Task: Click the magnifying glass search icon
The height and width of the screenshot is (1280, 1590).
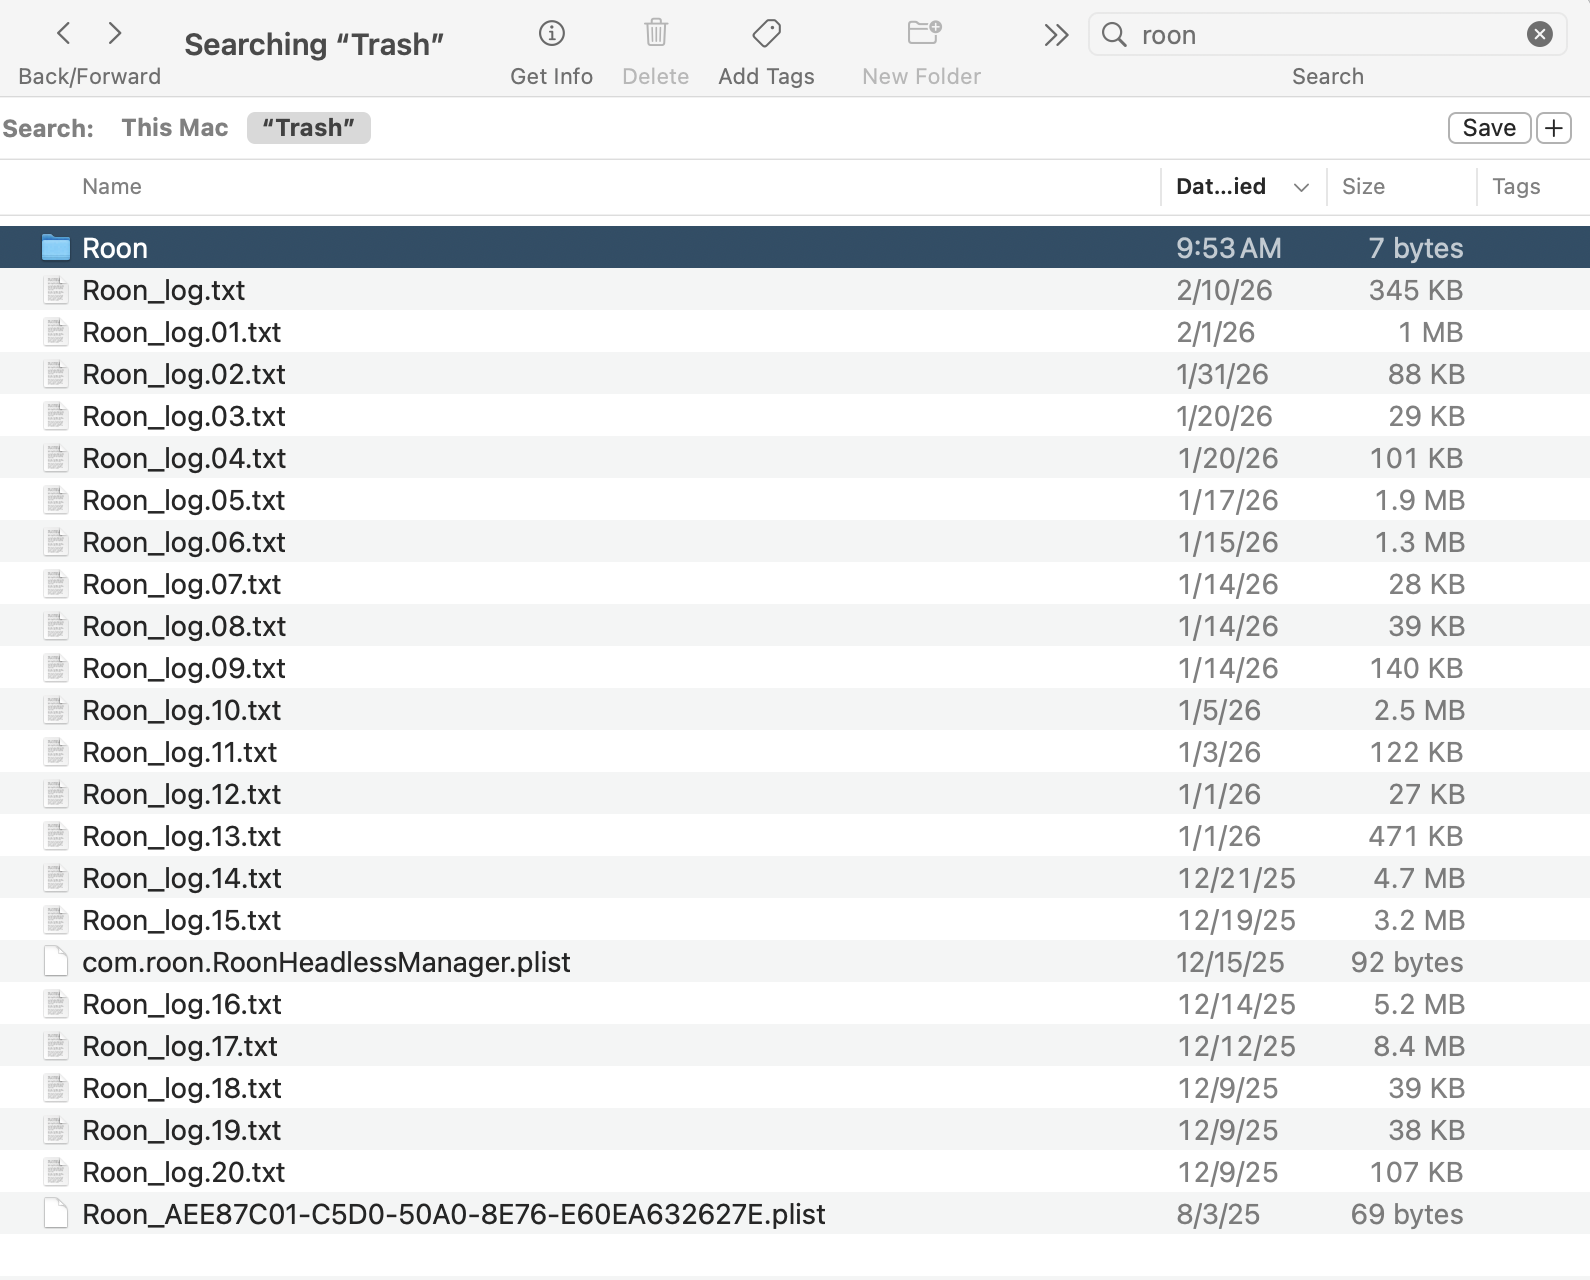Action: click(x=1114, y=35)
